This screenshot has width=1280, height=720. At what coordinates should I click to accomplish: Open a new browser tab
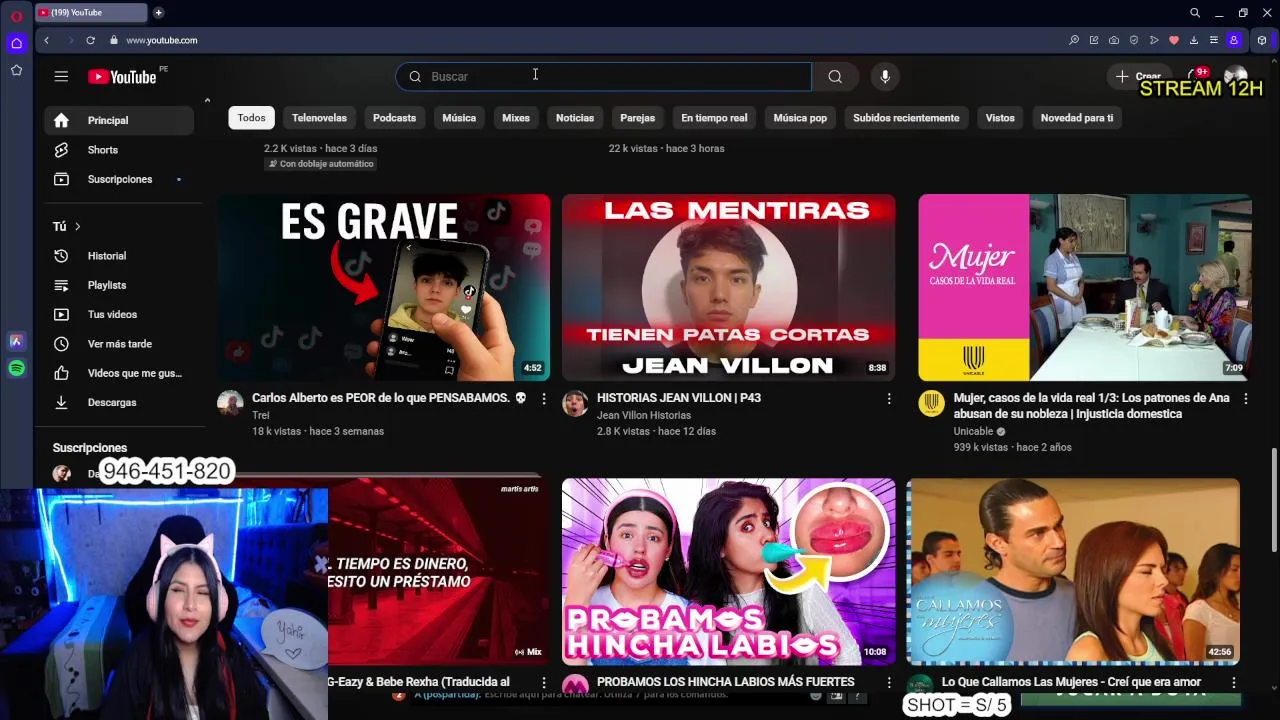[x=158, y=13]
